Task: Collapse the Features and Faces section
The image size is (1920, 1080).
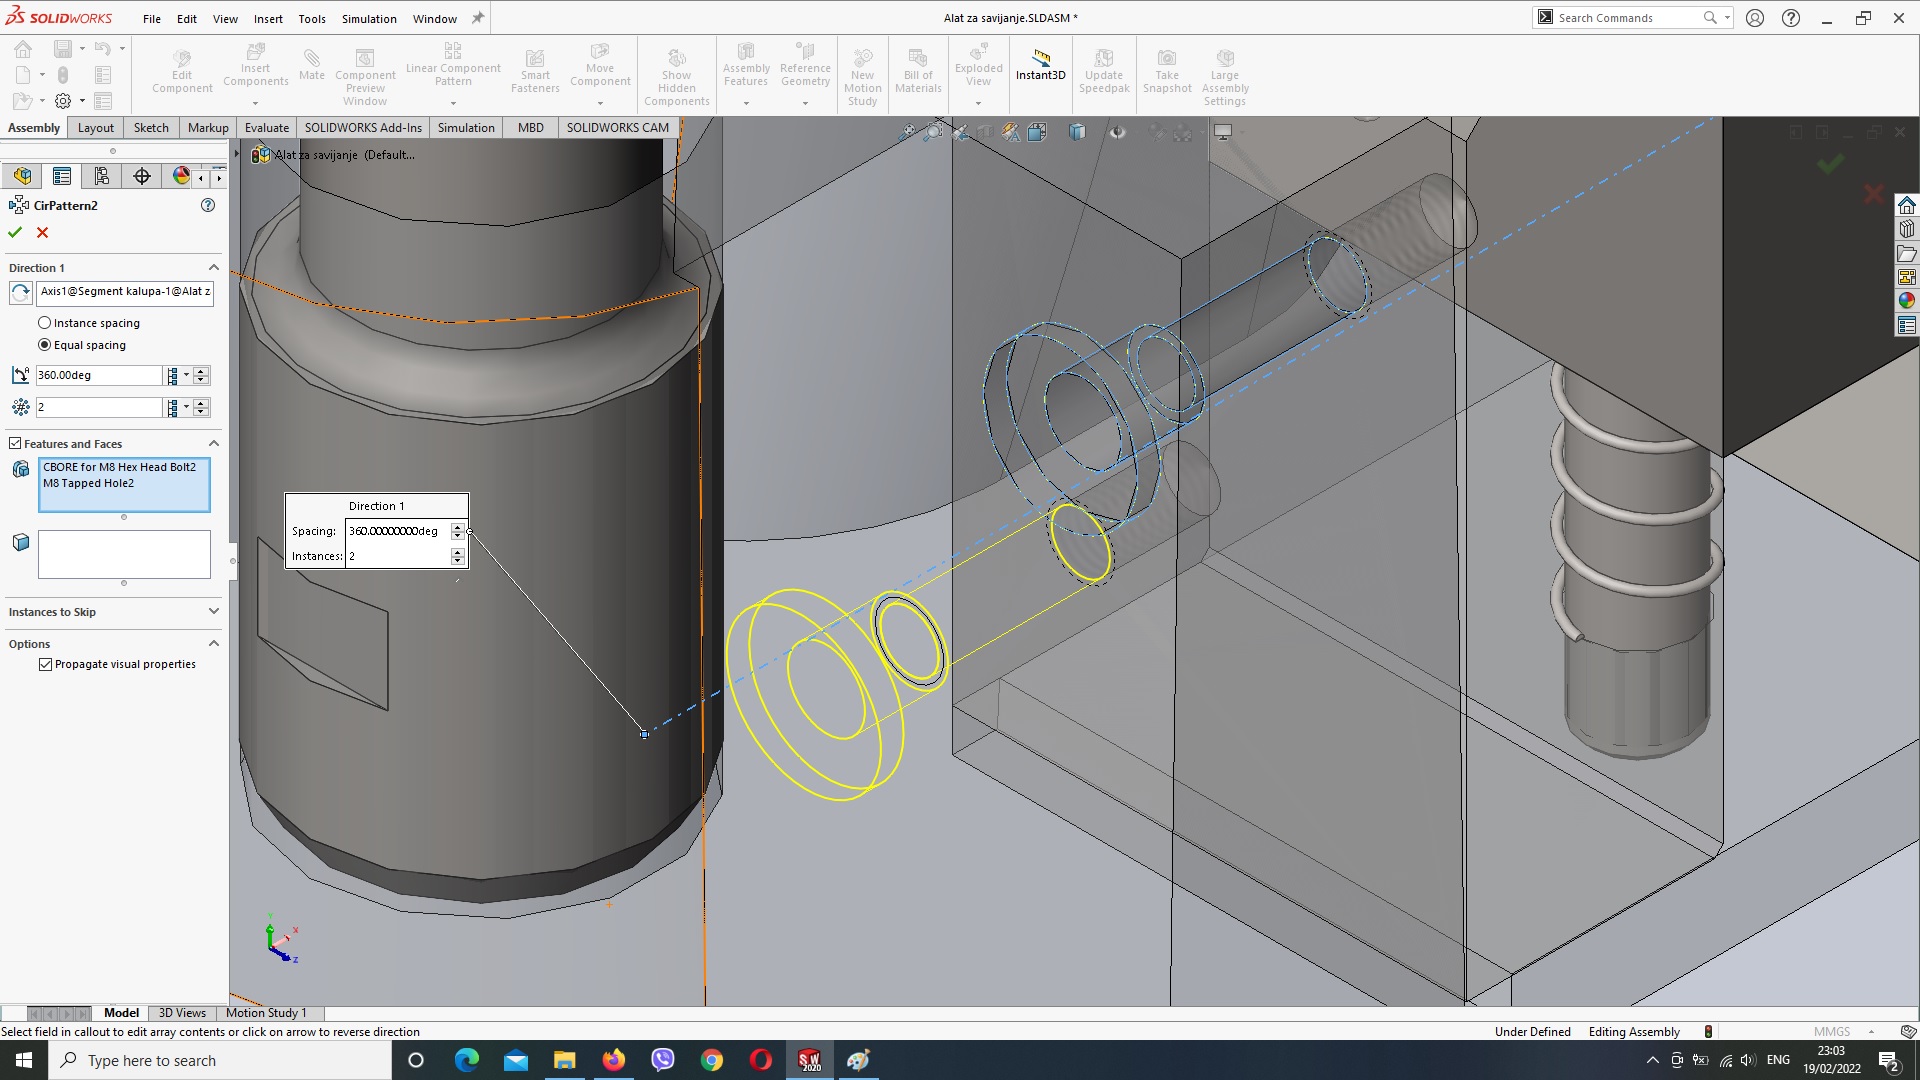Action: click(214, 443)
